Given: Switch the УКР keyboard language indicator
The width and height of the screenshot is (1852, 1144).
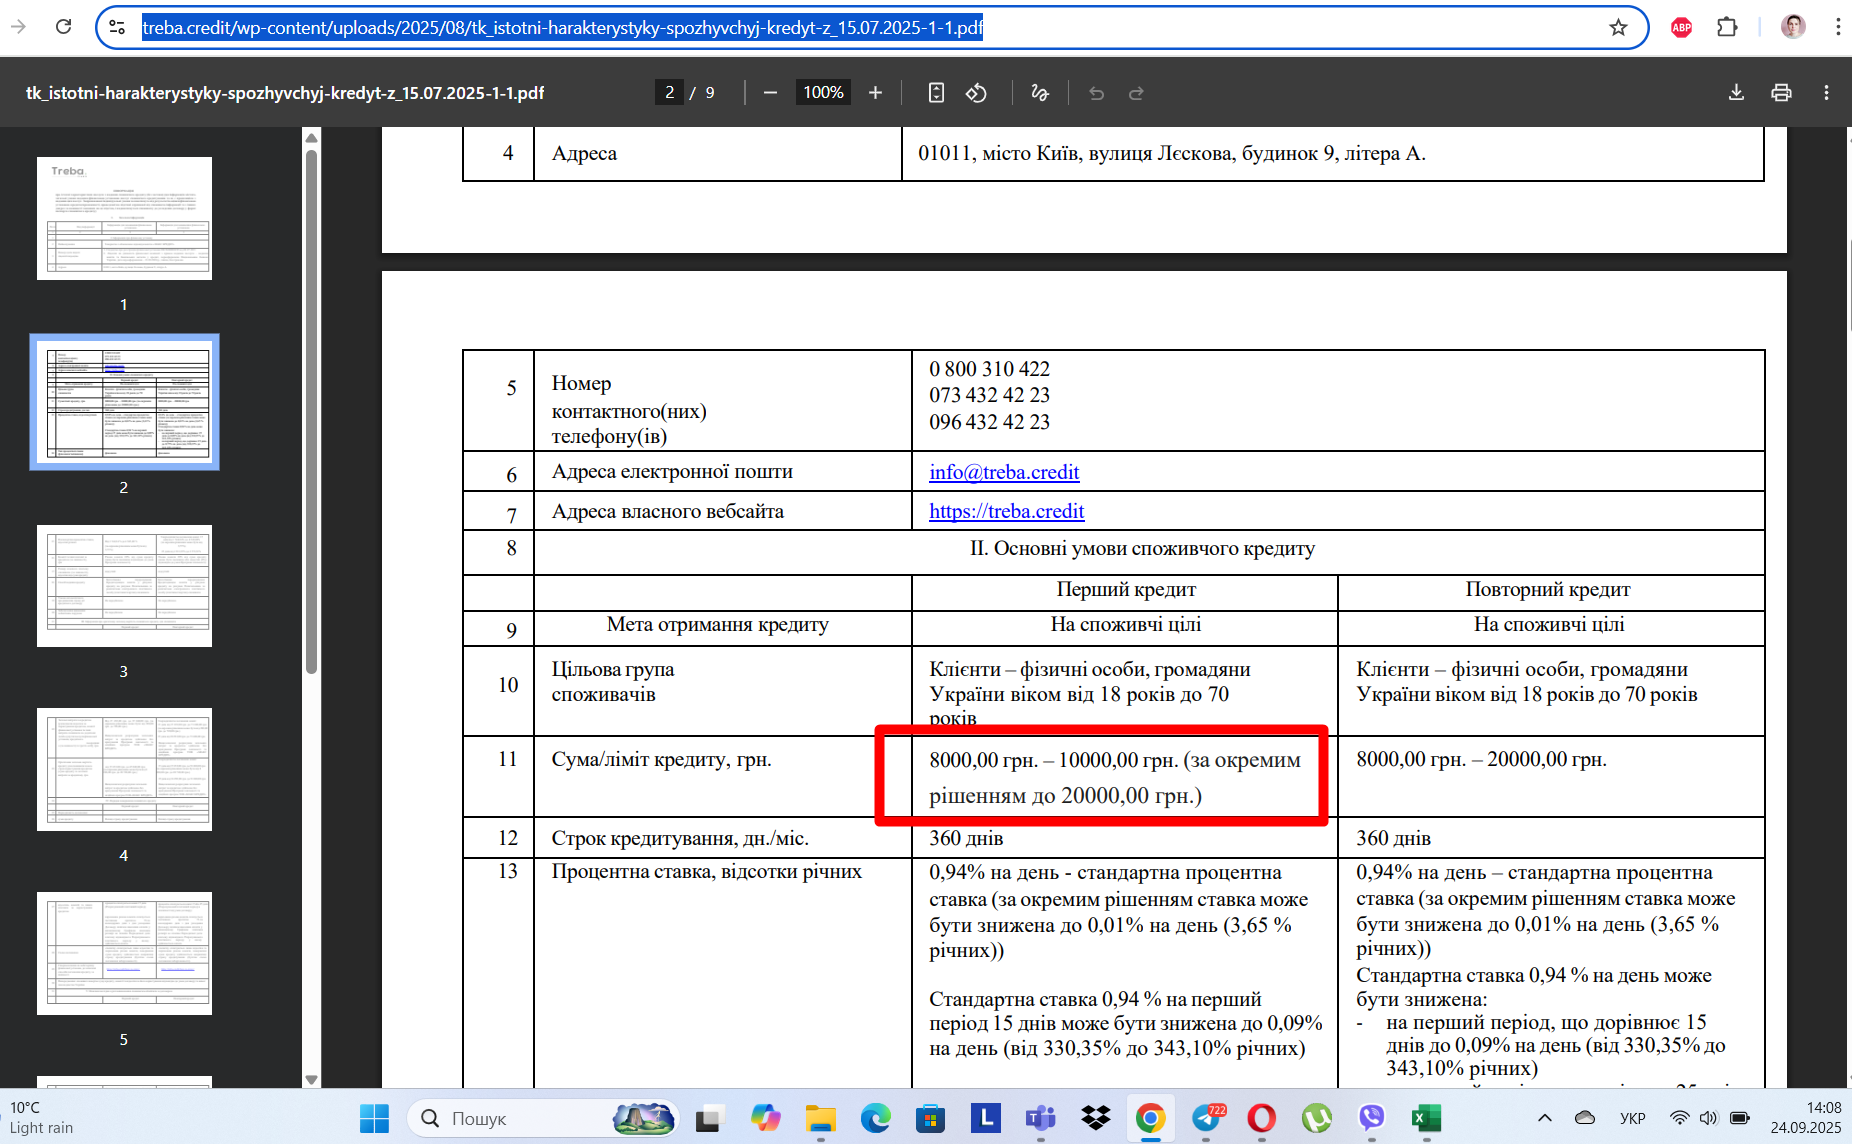Looking at the screenshot, I should click(1632, 1118).
